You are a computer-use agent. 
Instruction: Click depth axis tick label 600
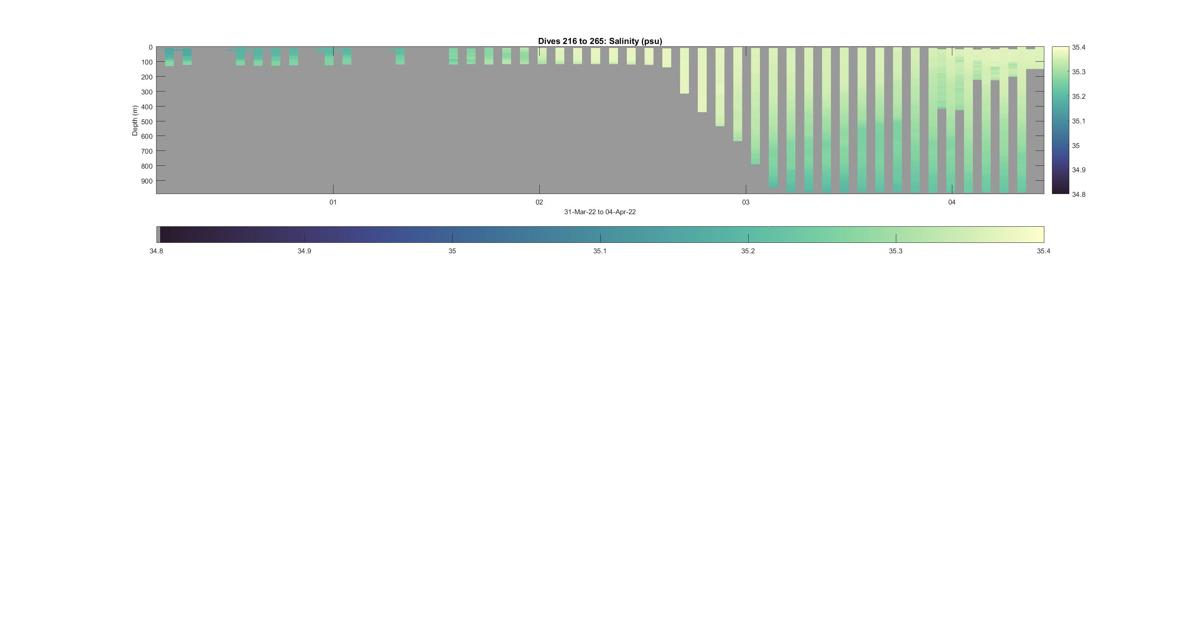point(146,136)
